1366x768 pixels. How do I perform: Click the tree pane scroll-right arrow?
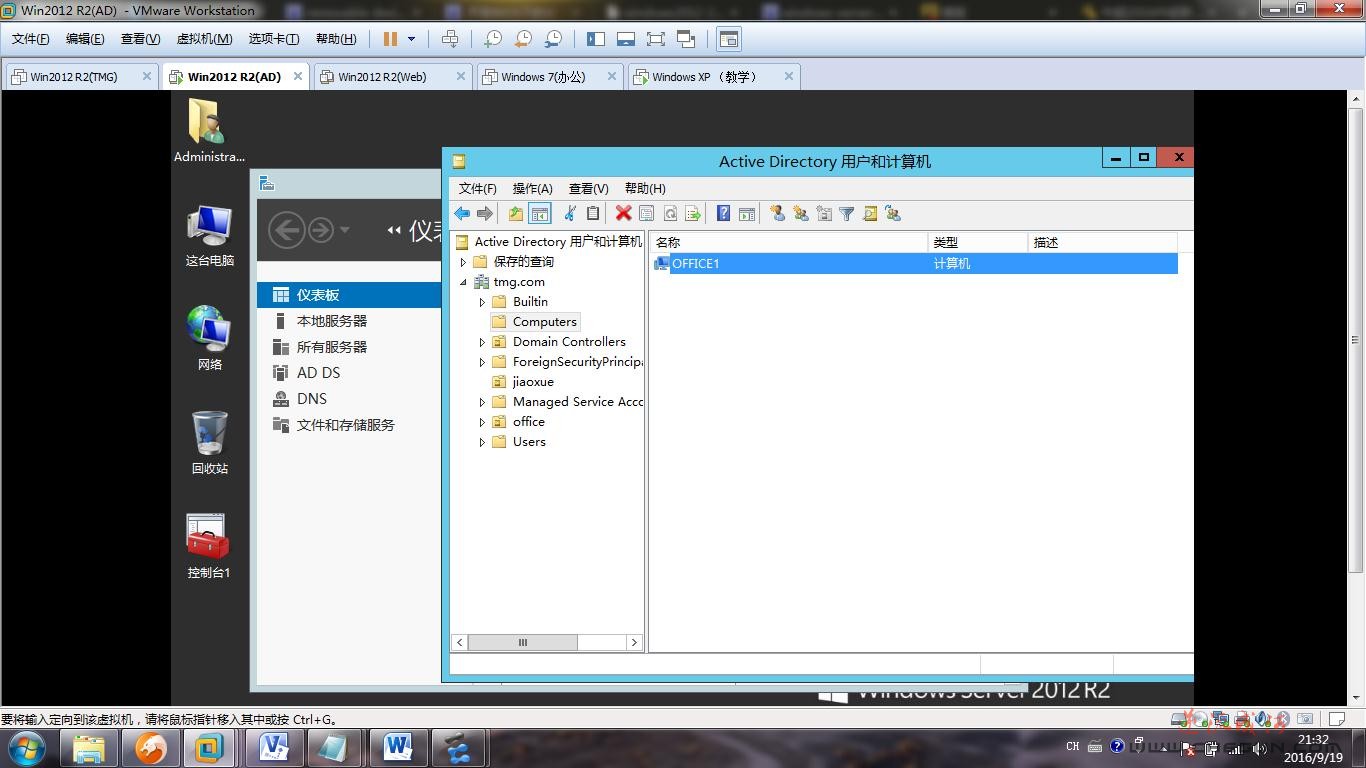pos(634,642)
